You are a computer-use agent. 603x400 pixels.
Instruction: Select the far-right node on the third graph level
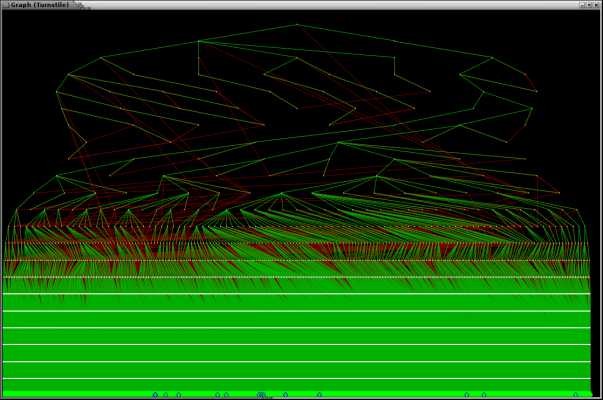pyautogui.click(x=491, y=58)
